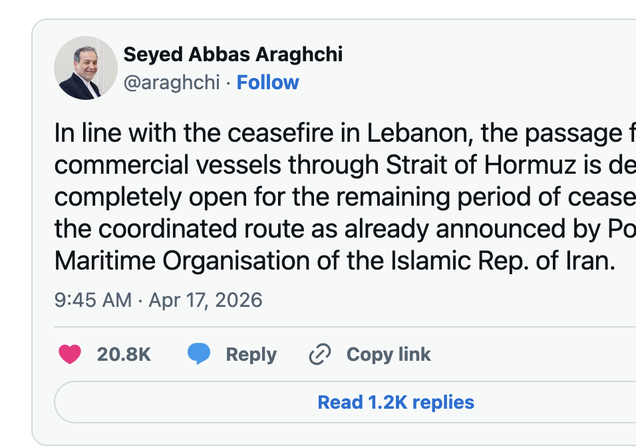Click the Copy link text label
The width and height of the screenshot is (636, 446).
(389, 354)
